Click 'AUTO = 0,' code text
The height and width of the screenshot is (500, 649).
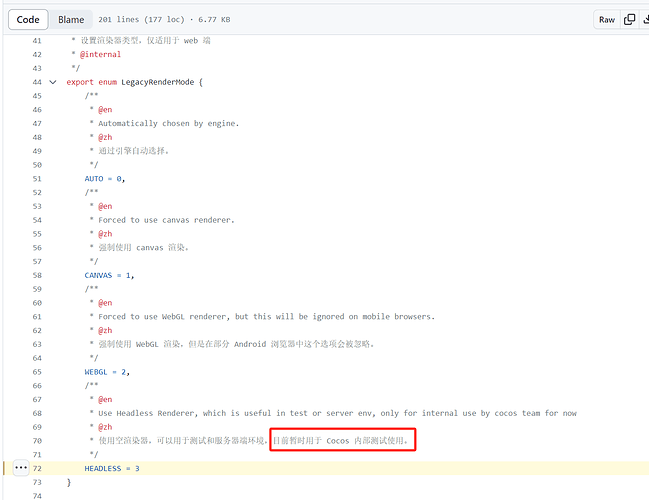105,179
